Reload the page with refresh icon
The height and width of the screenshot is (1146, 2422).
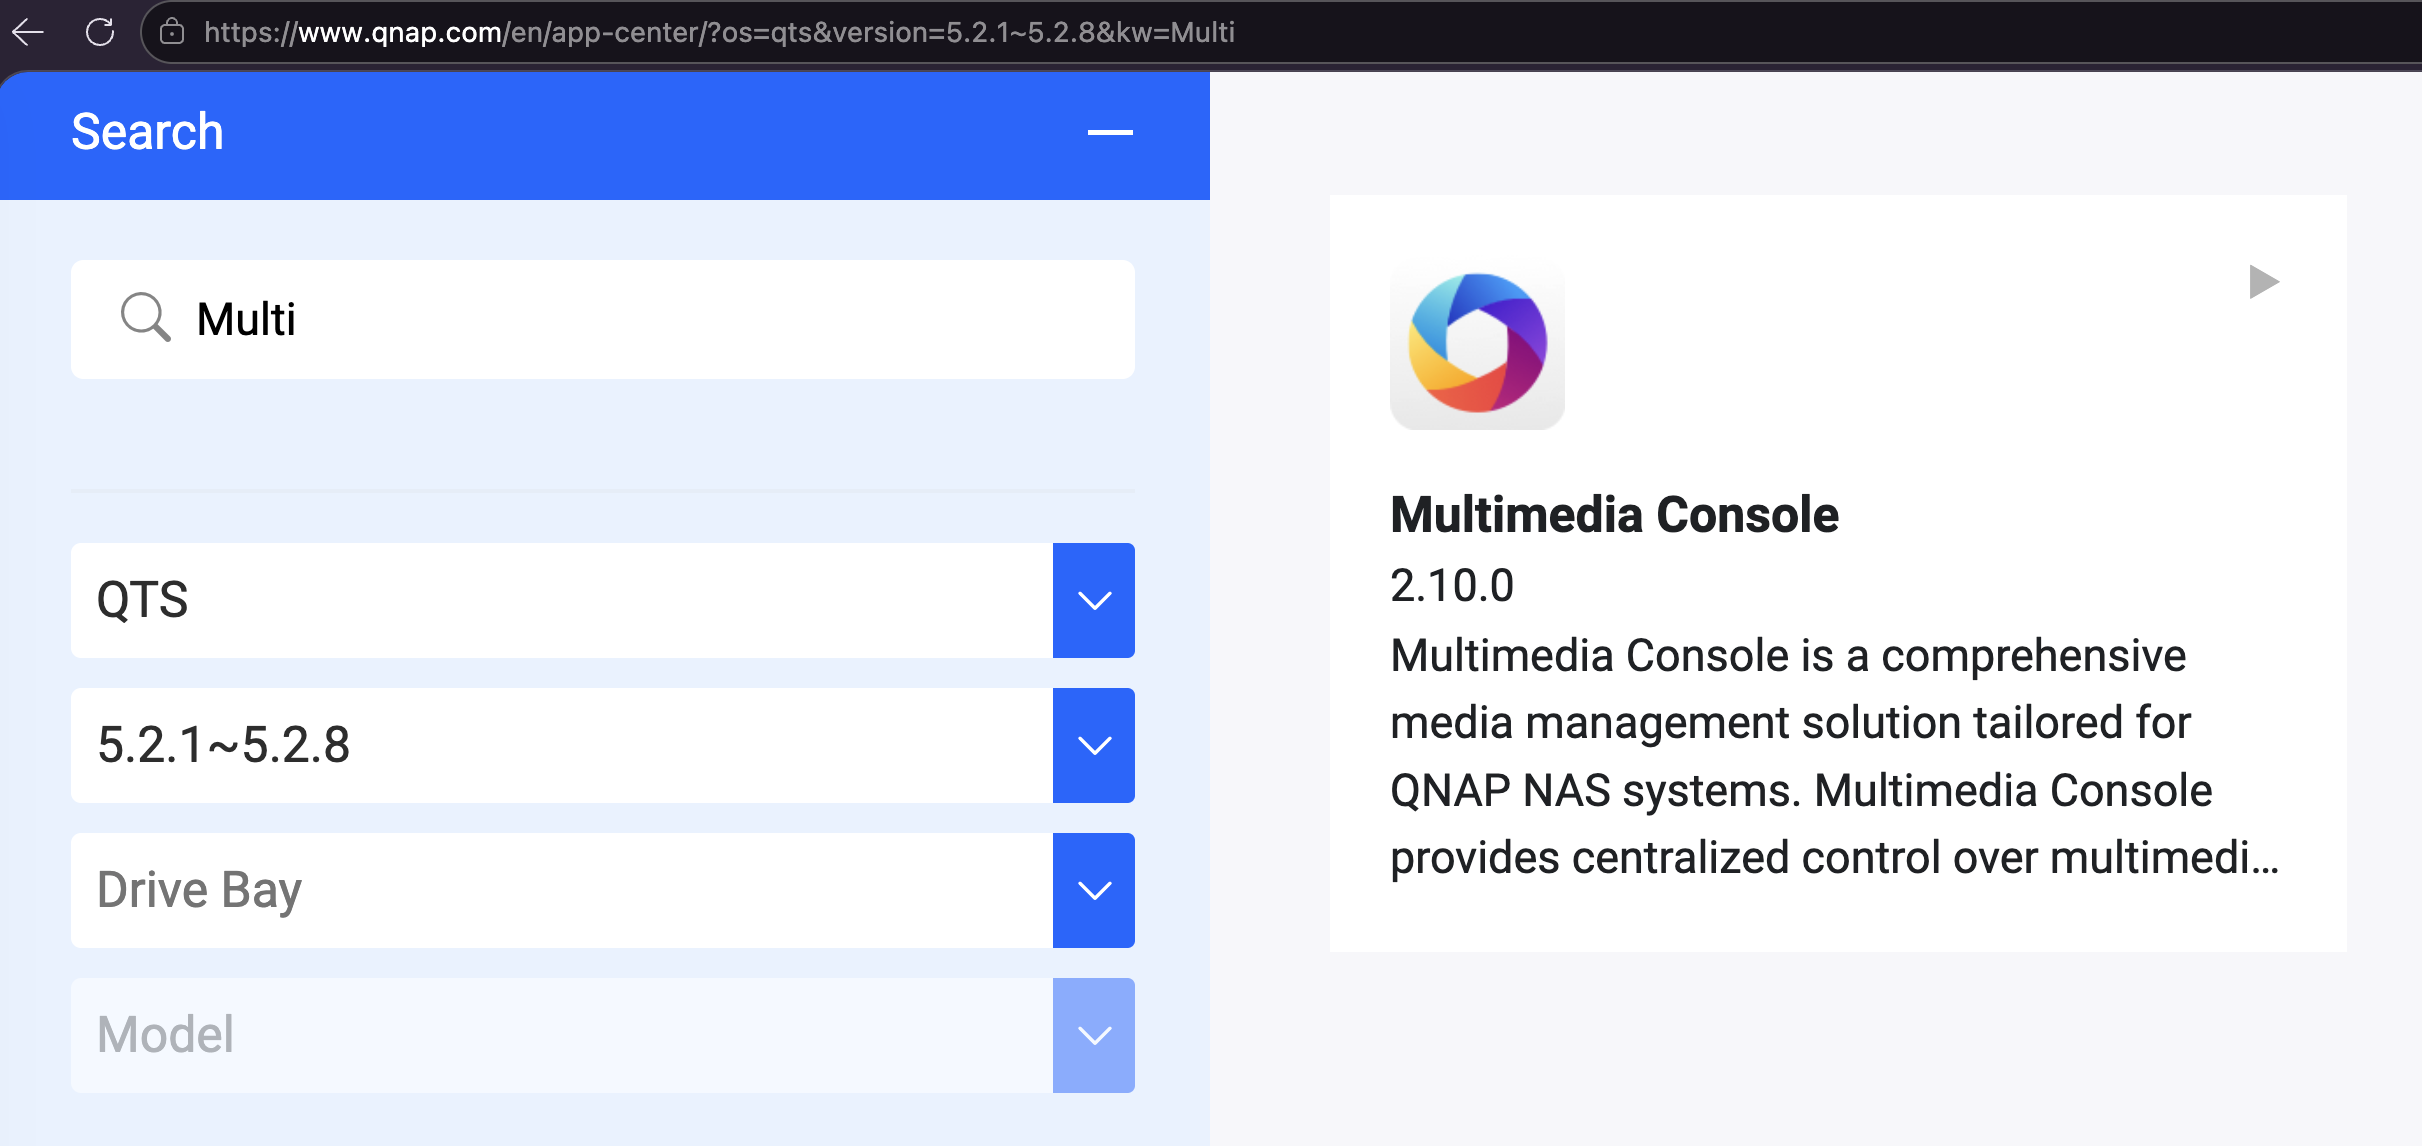tap(100, 32)
